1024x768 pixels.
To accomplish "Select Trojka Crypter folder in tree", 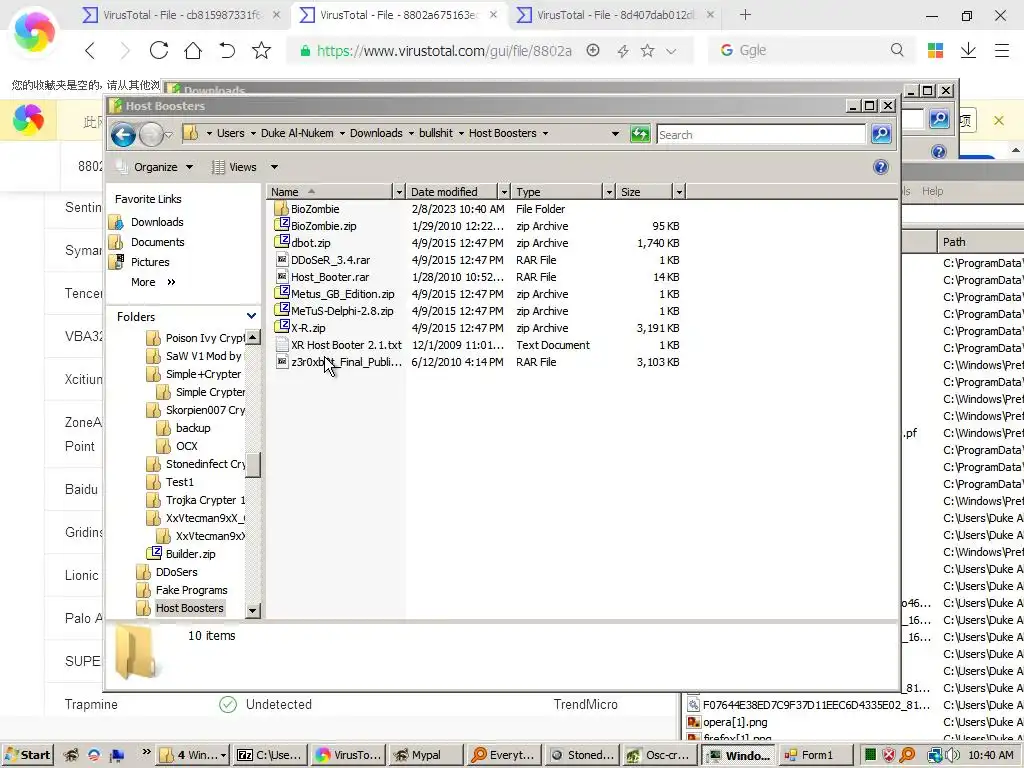I will tap(205, 500).
